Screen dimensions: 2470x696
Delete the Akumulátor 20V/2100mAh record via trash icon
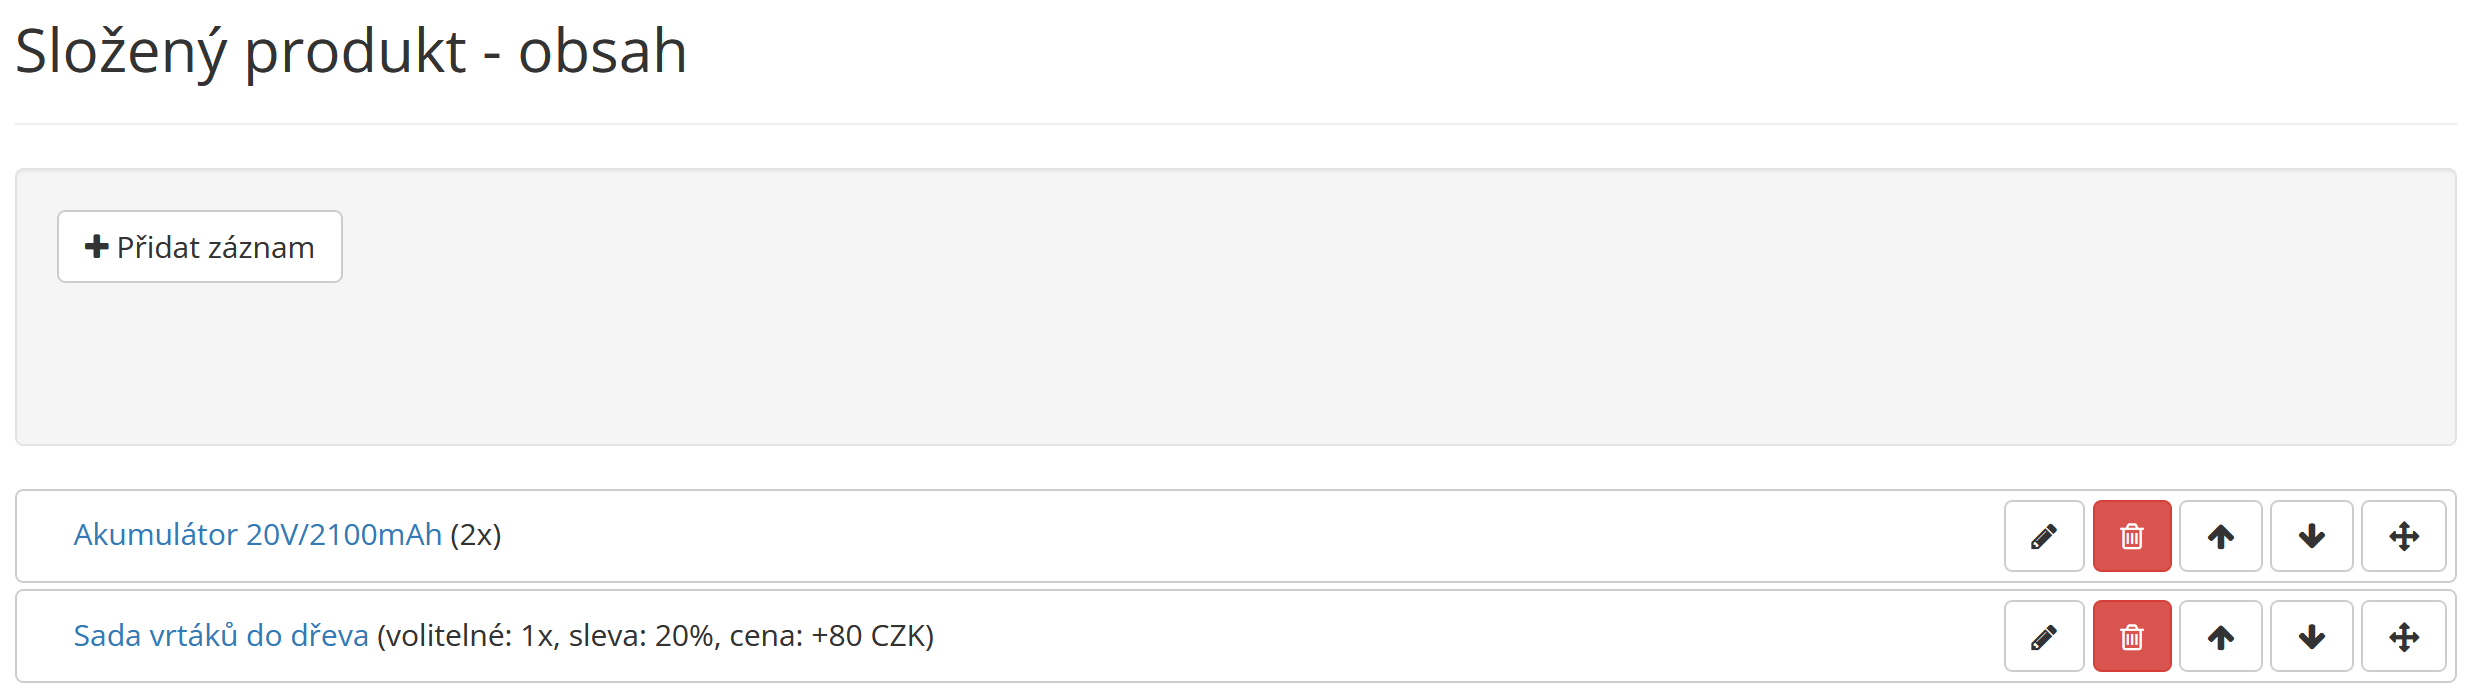[x=2132, y=536]
